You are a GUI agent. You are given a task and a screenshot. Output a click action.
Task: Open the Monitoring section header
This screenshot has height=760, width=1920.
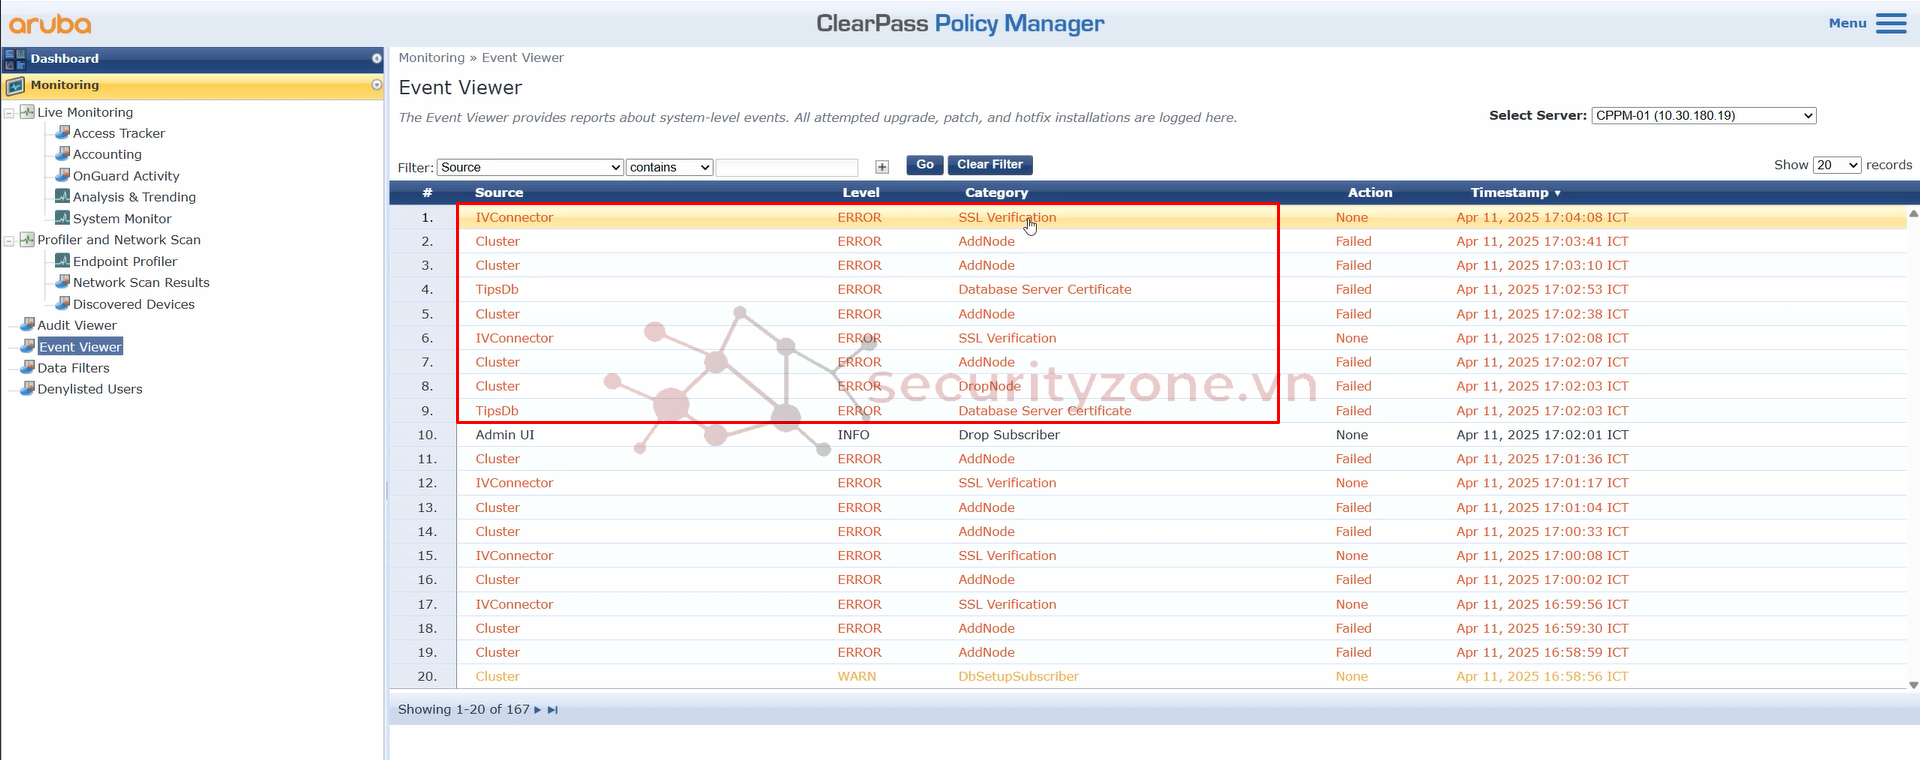pyautogui.click(x=65, y=85)
